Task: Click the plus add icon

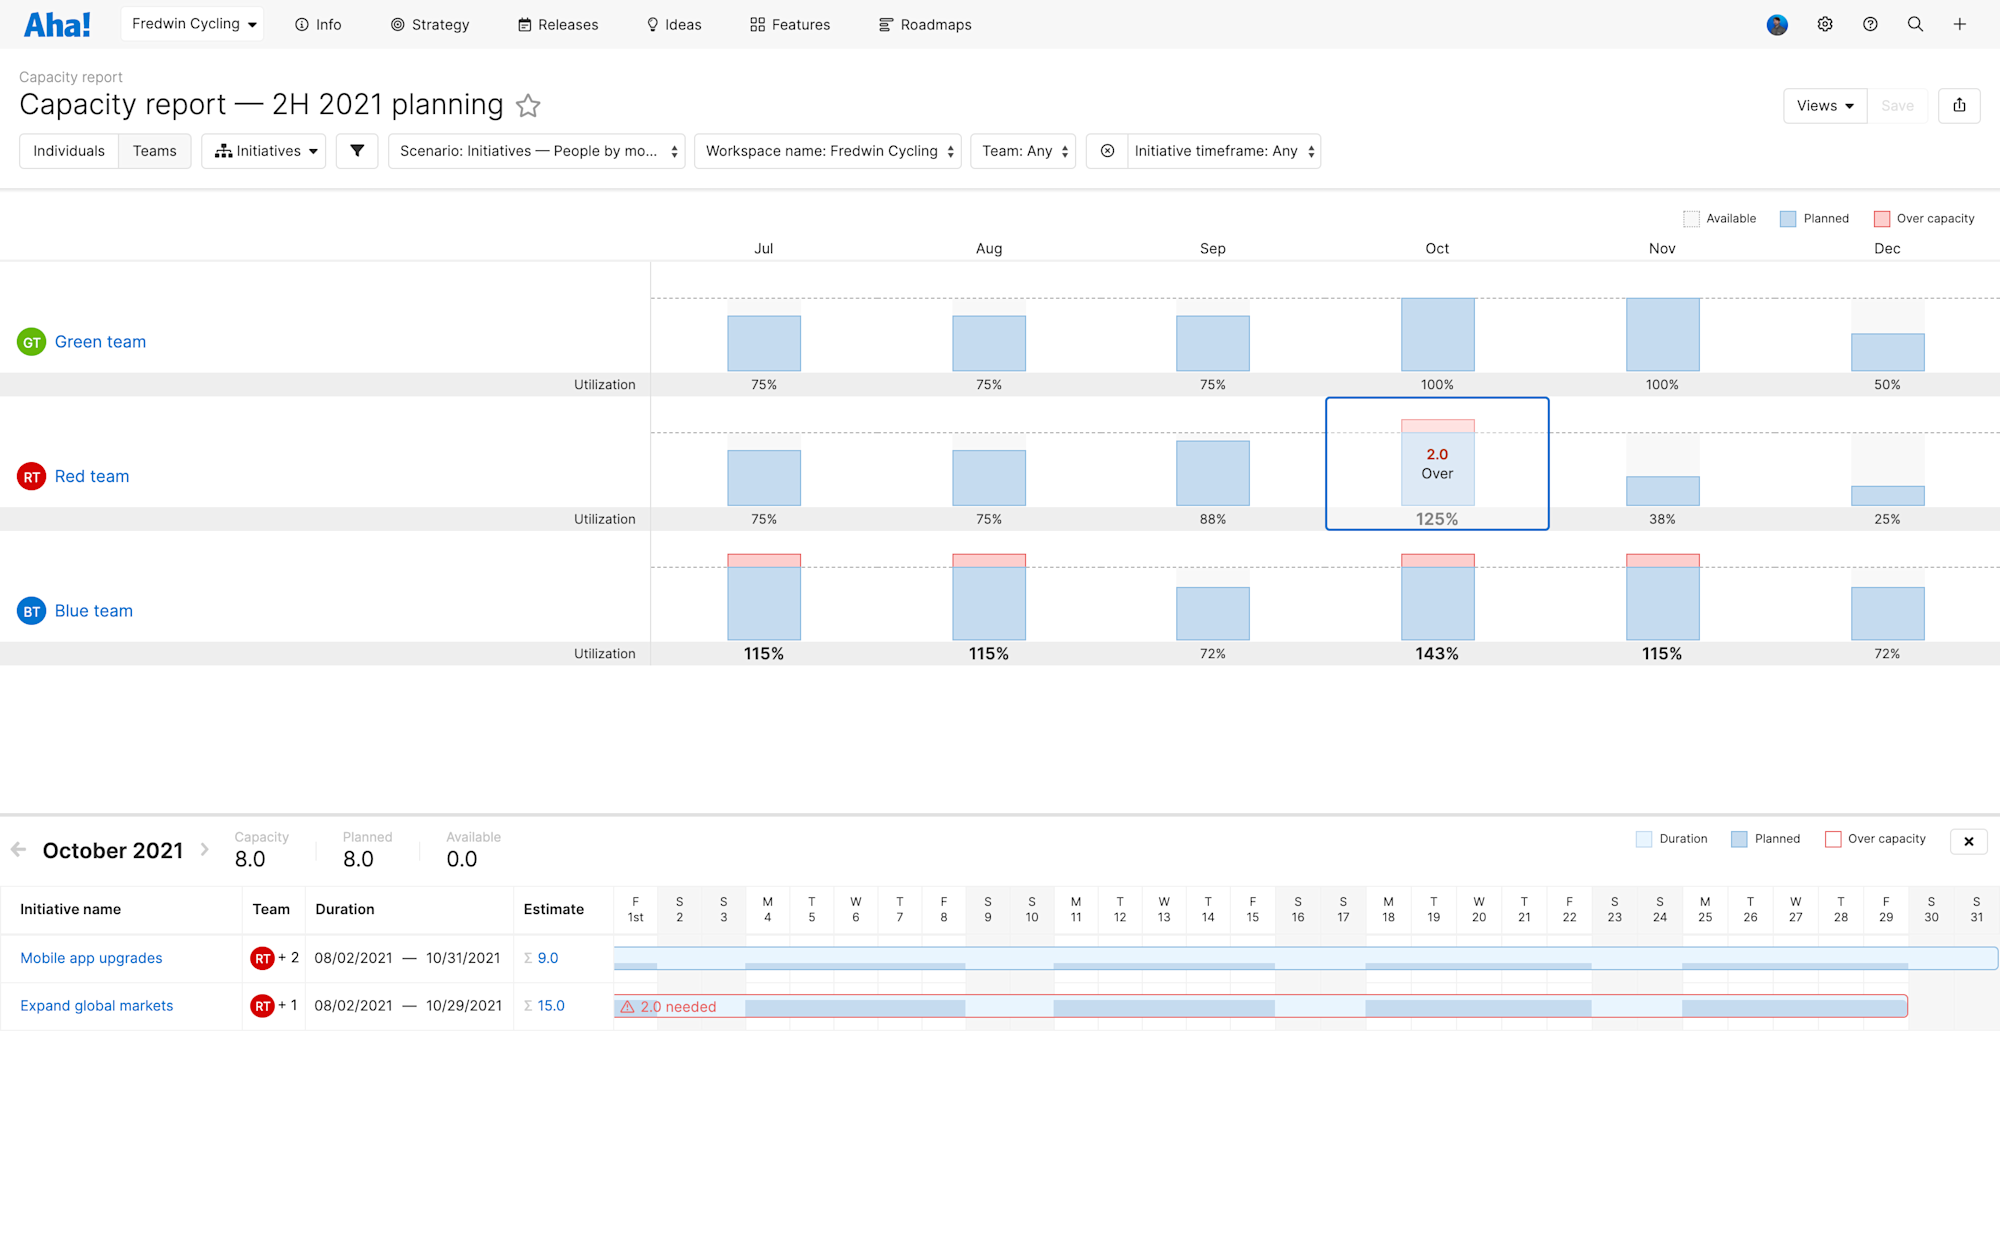Action: click(x=1960, y=24)
